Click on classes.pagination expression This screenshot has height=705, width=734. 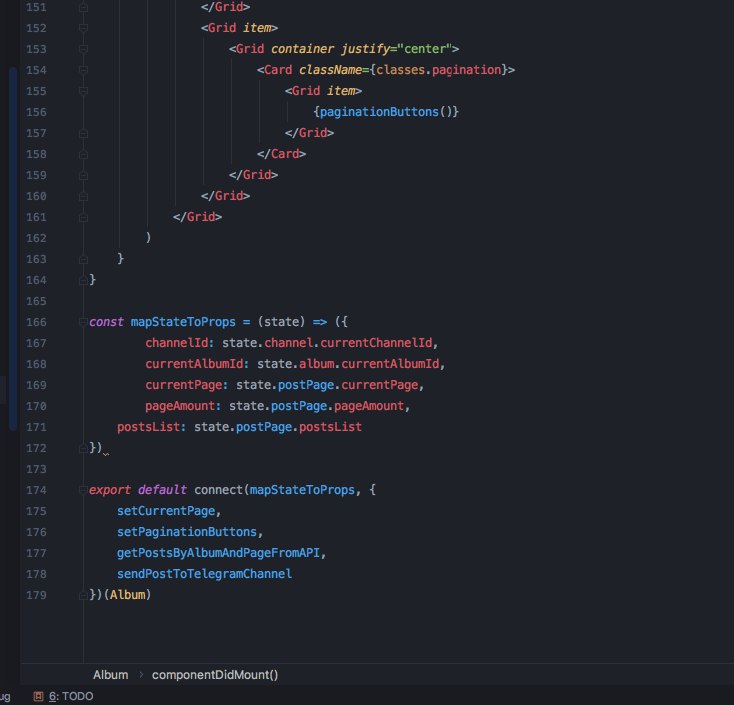pyautogui.click(x=439, y=70)
